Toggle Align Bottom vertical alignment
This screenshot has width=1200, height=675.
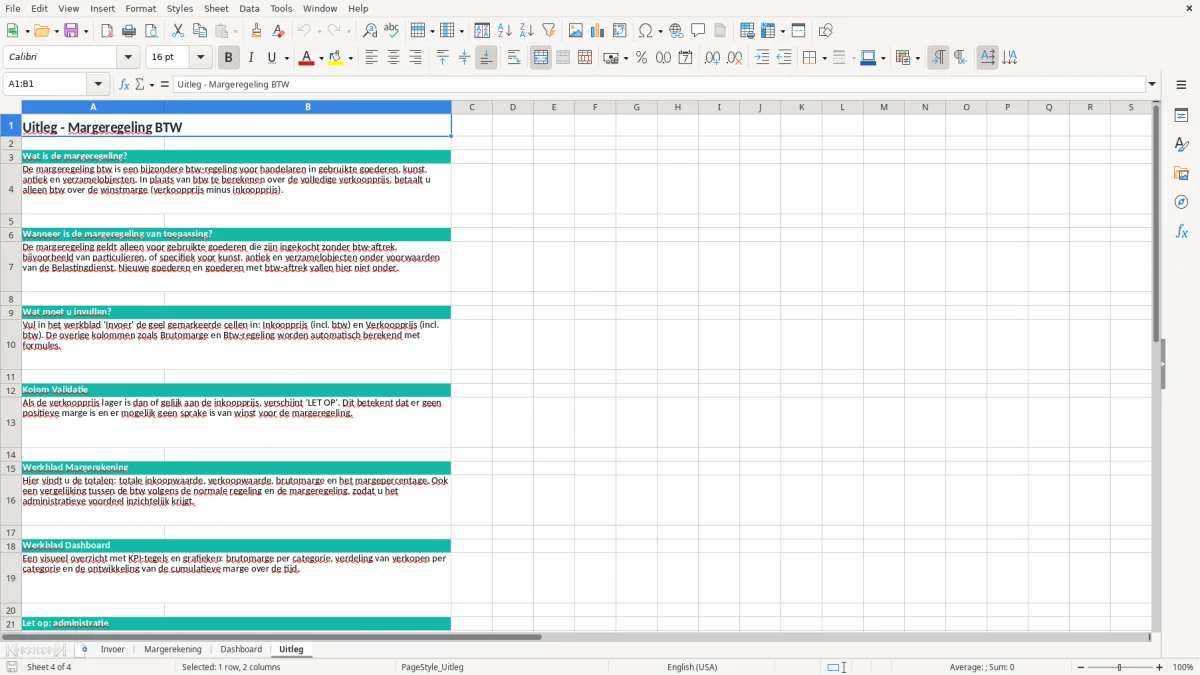pos(486,58)
